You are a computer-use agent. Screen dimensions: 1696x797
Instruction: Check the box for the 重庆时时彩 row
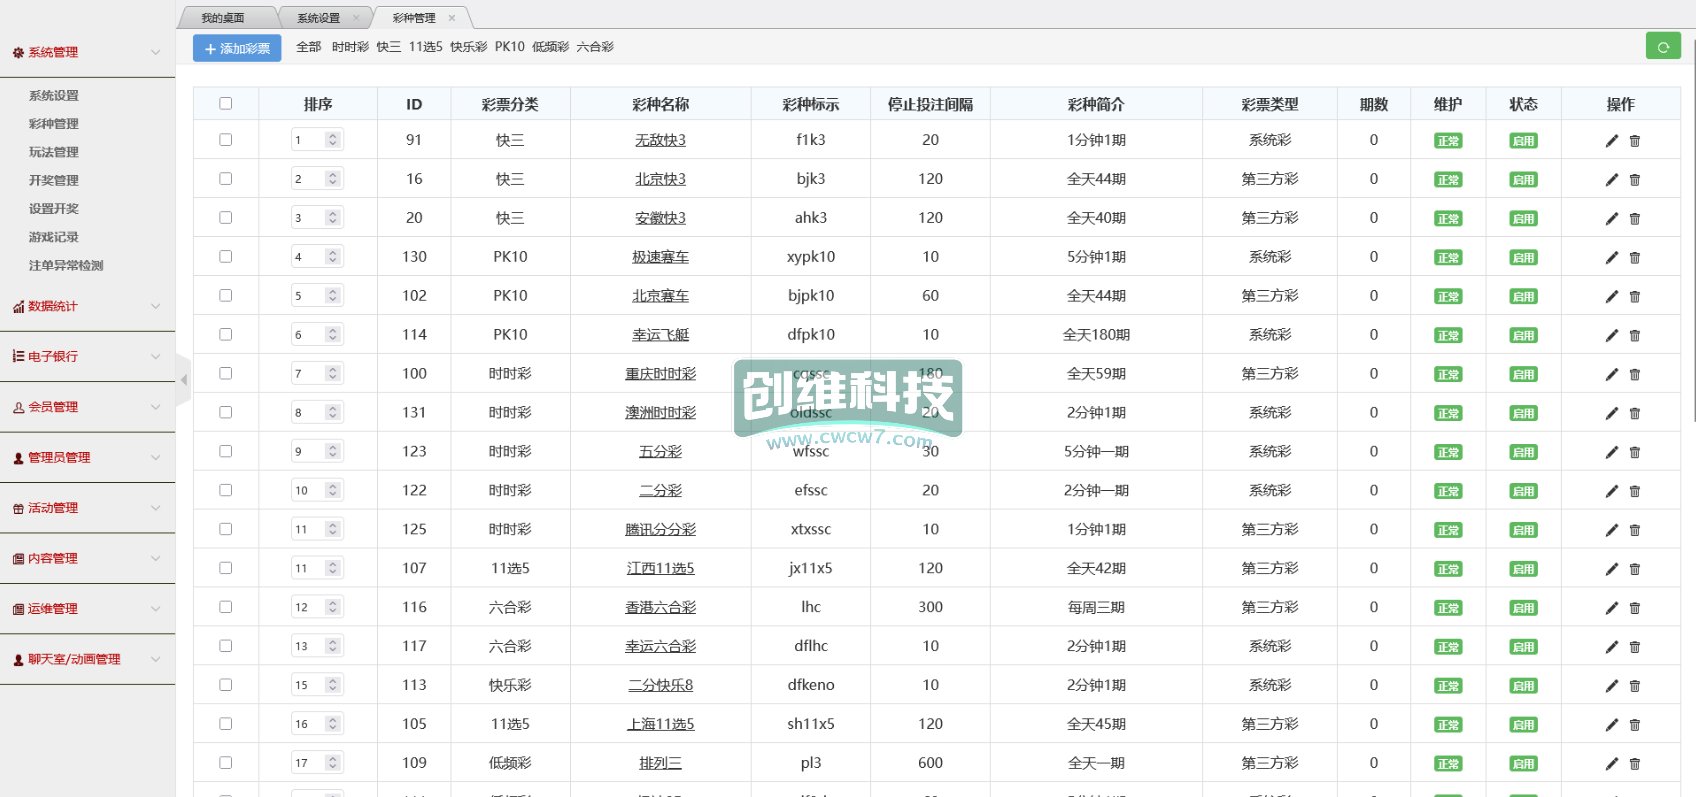(225, 373)
